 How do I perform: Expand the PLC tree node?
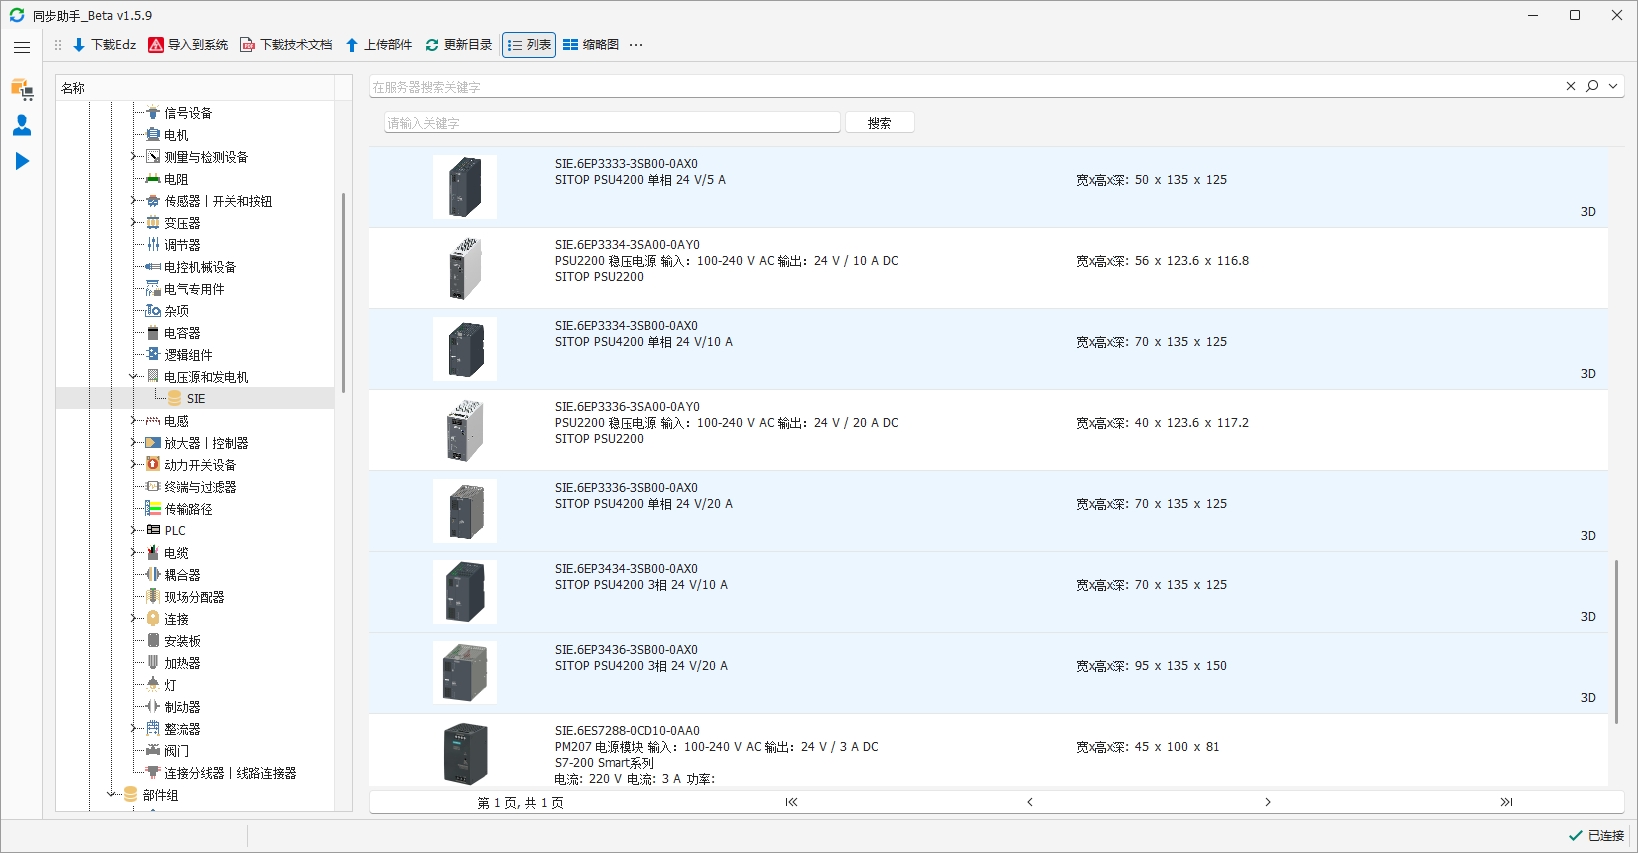point(133,531)
